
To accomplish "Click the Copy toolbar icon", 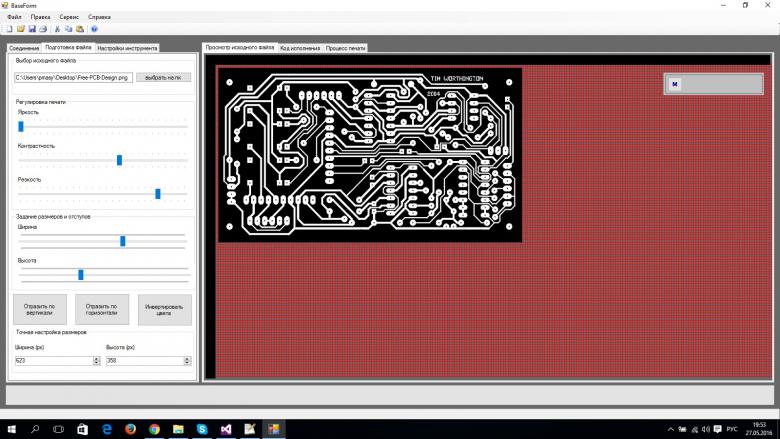I will pos(68,29).
